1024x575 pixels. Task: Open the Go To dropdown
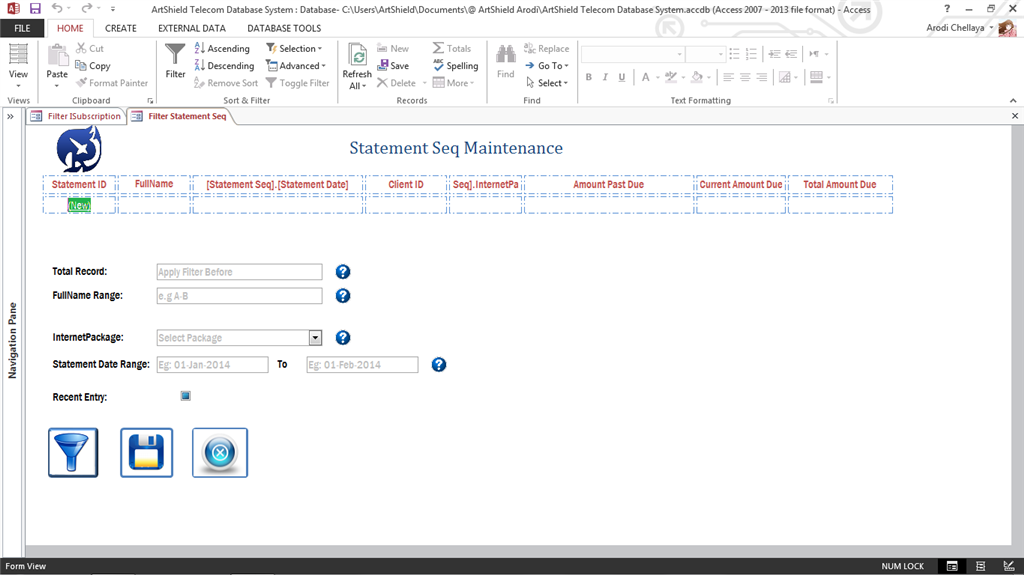(x=547, y=65)
